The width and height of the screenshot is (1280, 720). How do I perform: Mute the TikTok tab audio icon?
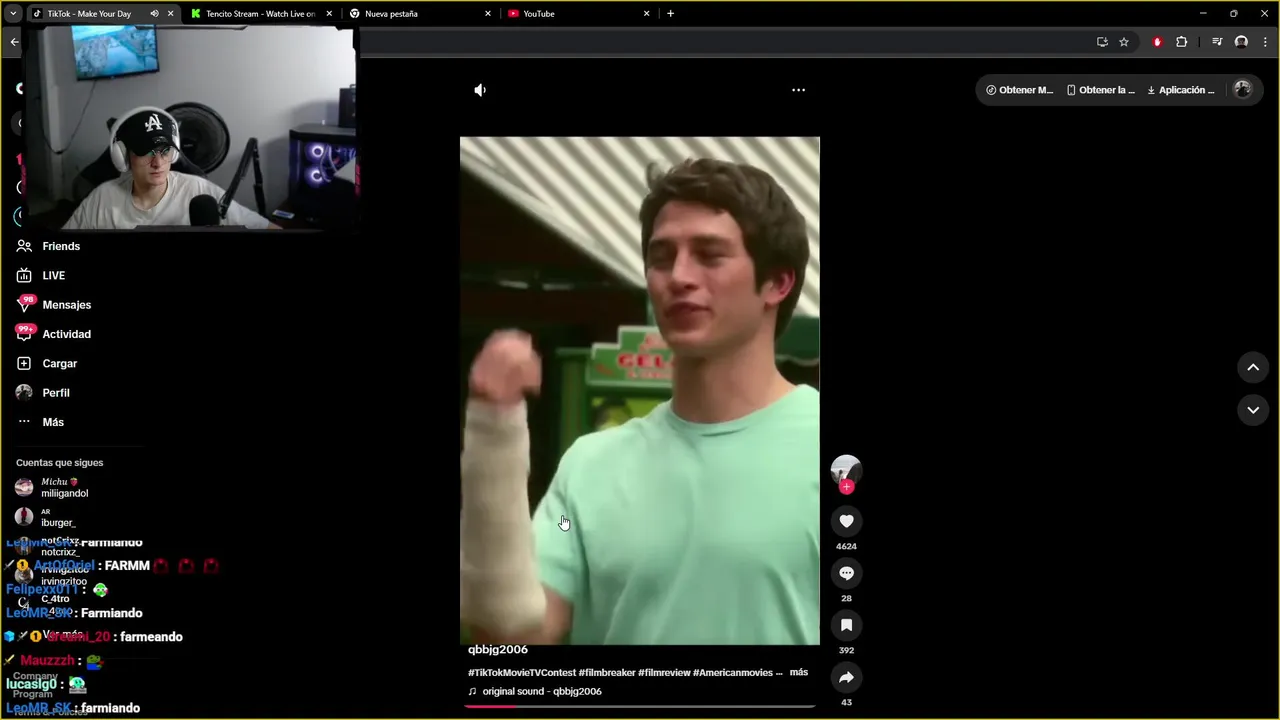(x=154, y=14)
